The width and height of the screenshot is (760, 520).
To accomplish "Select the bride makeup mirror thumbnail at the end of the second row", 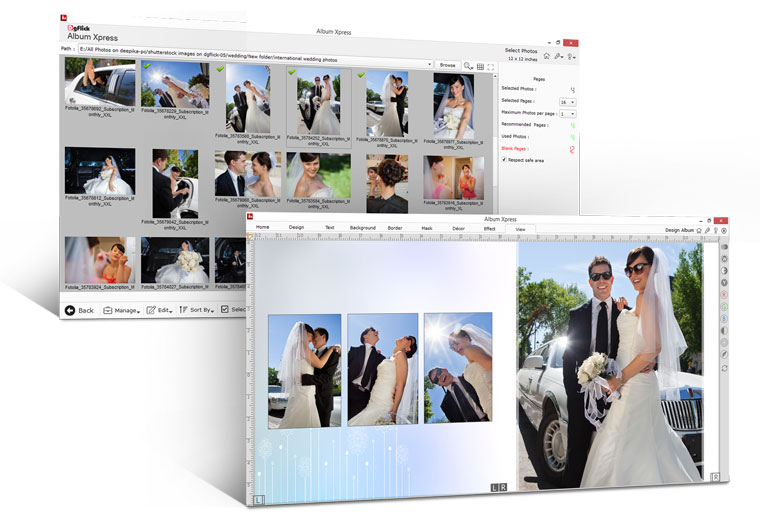I will pos(454,177).
